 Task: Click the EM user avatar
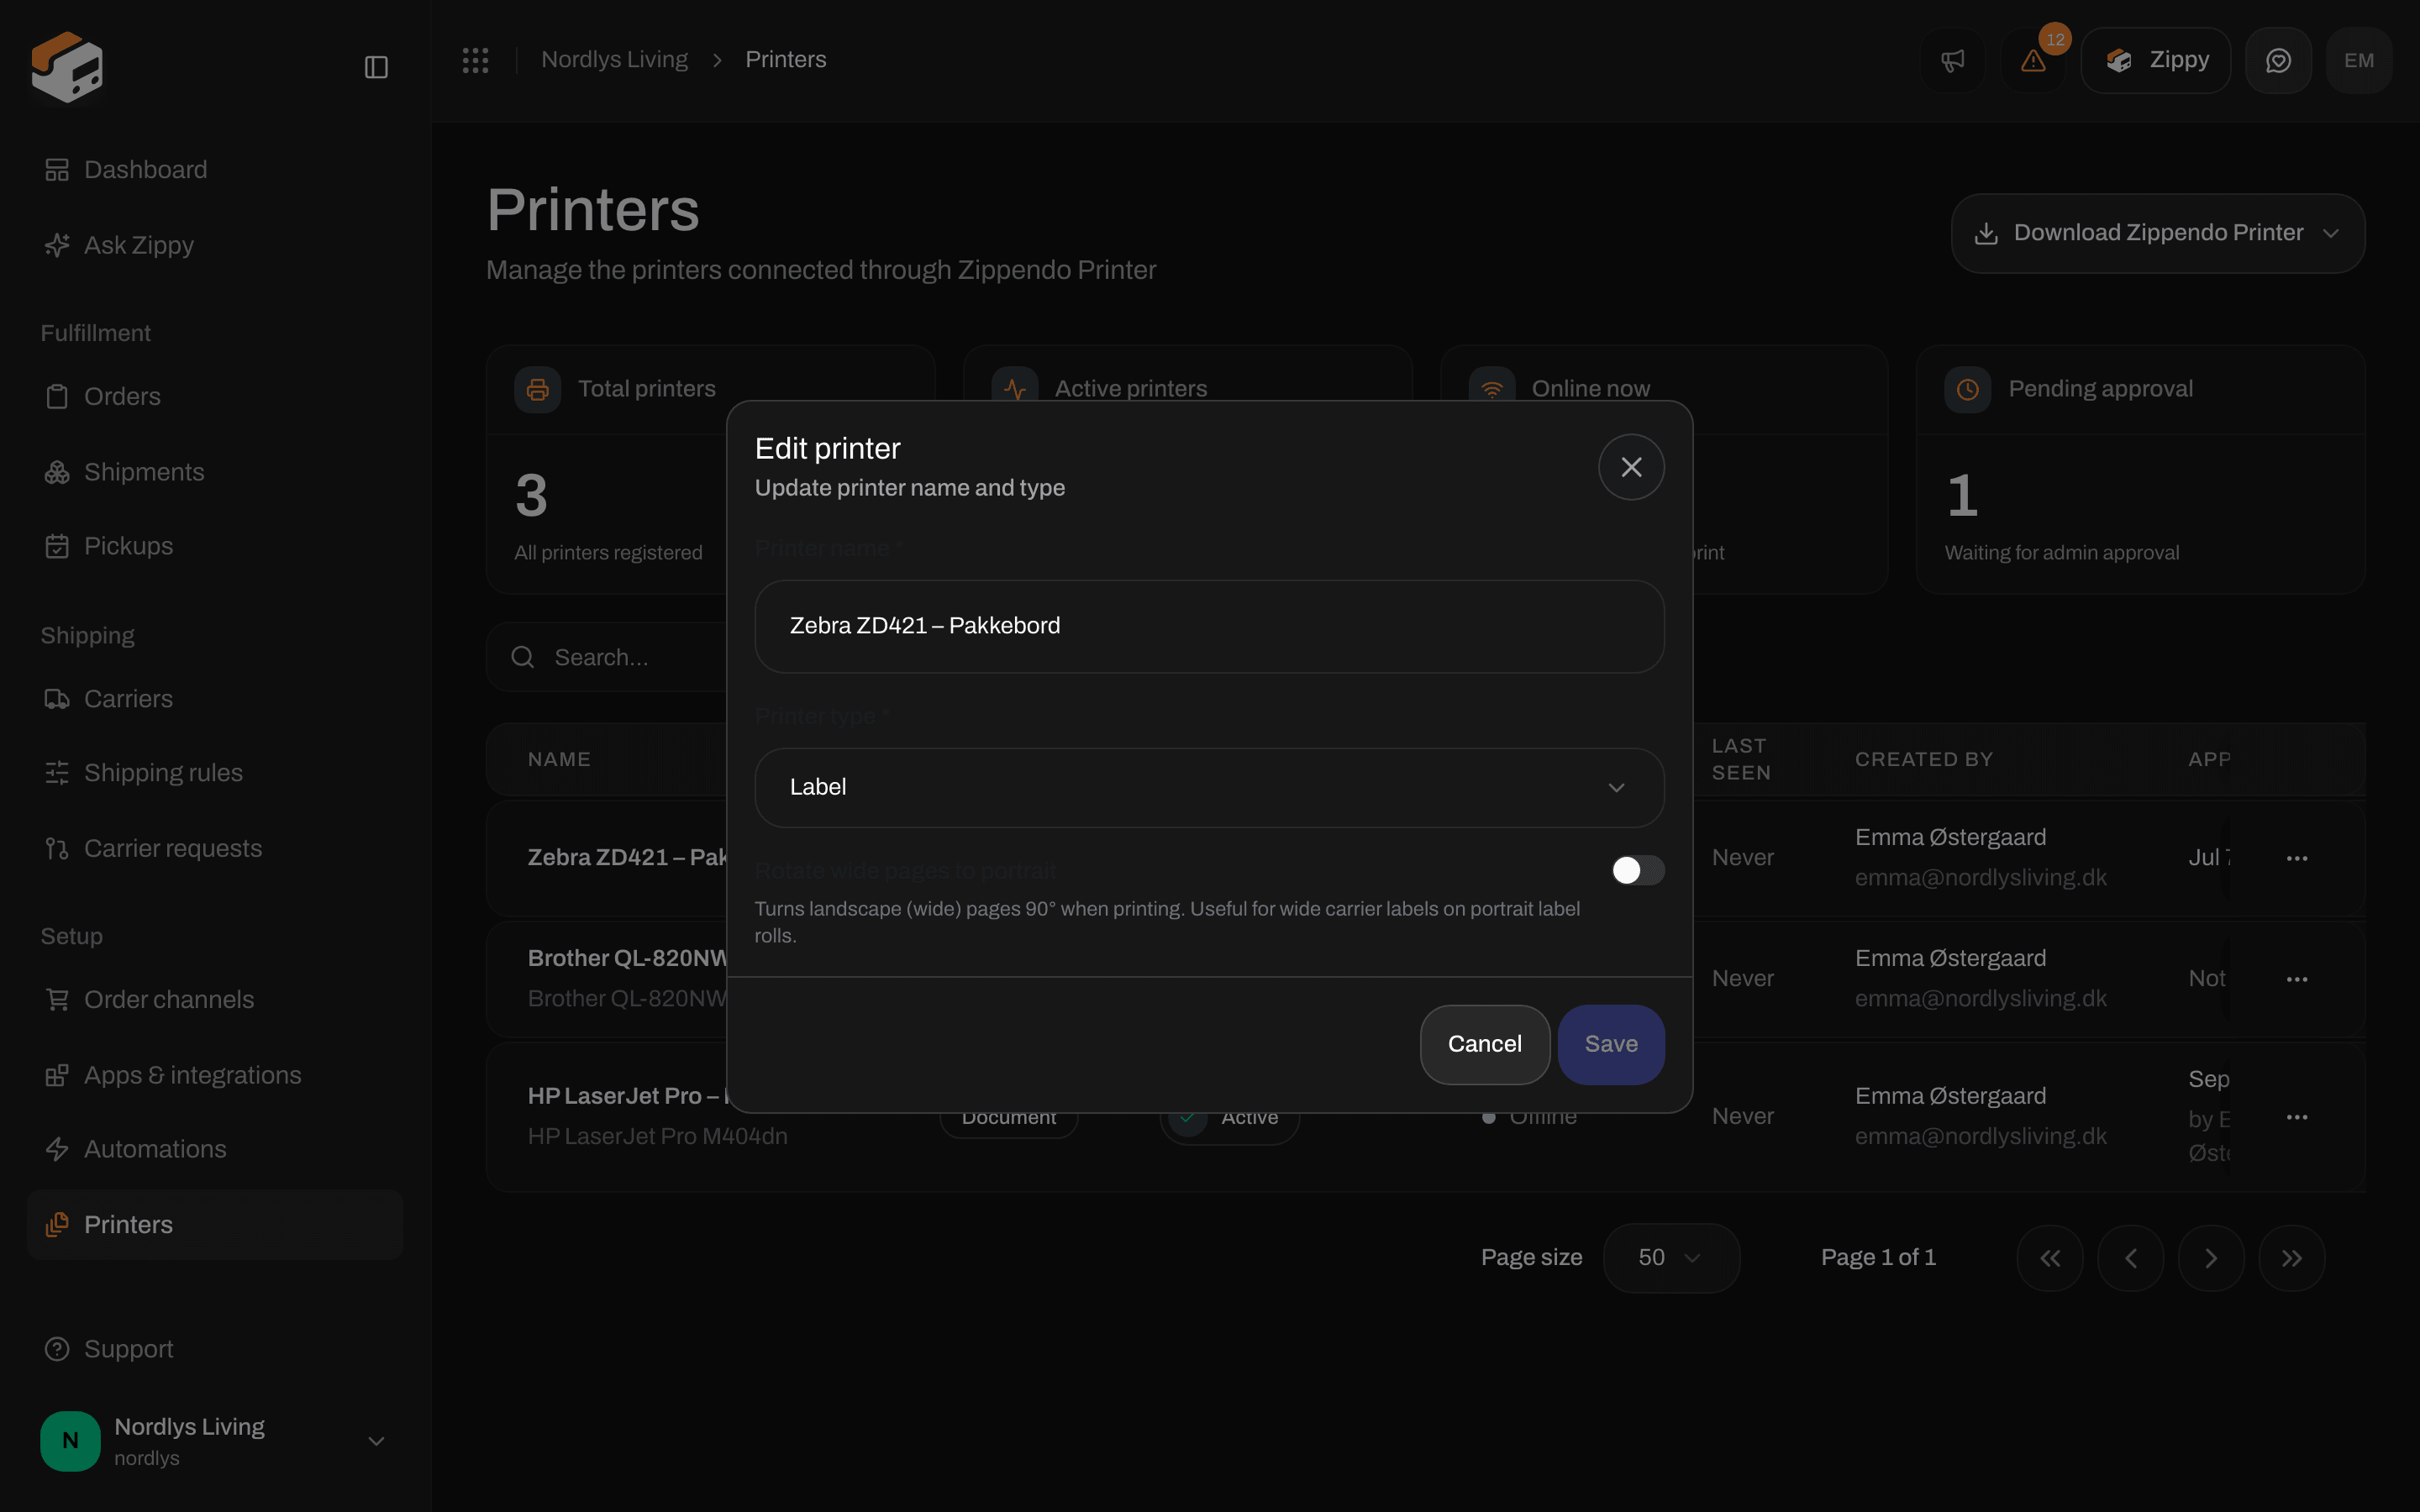[2359, 60]
